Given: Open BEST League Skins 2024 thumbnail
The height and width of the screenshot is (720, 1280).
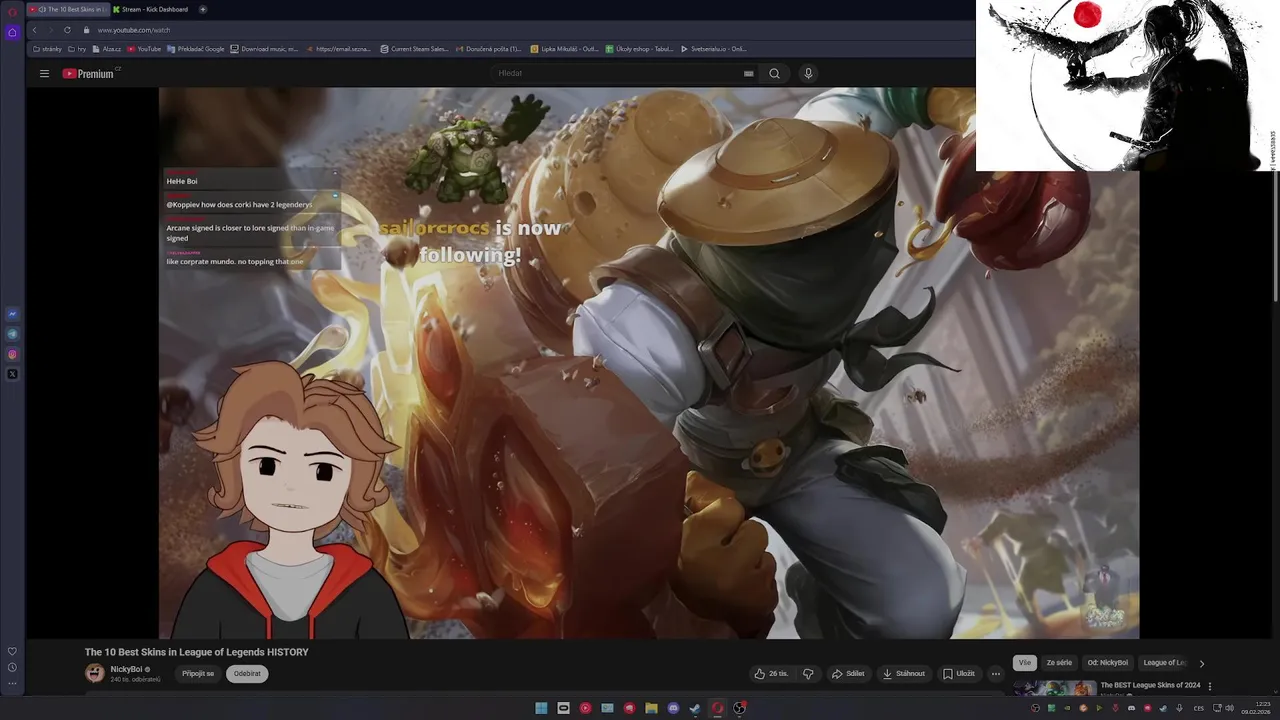Looking at the screenshot, I should (1055, 688).
